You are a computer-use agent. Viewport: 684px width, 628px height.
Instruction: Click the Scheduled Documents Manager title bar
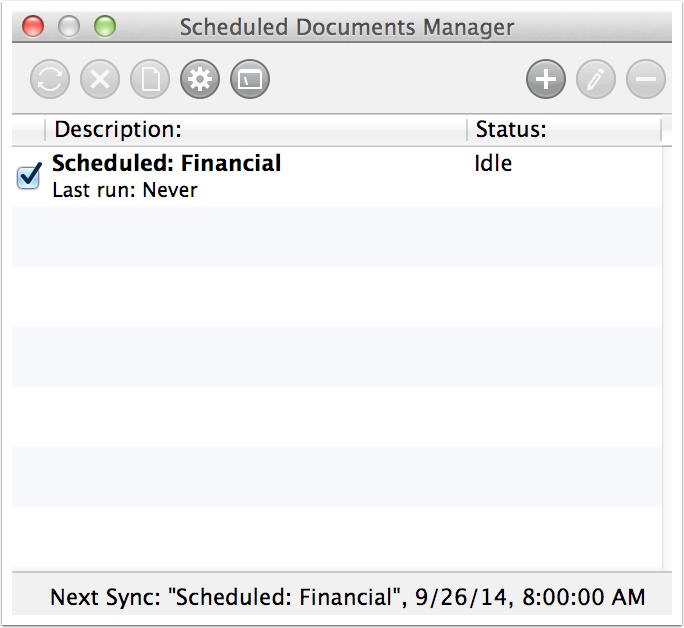pos(347,26)
